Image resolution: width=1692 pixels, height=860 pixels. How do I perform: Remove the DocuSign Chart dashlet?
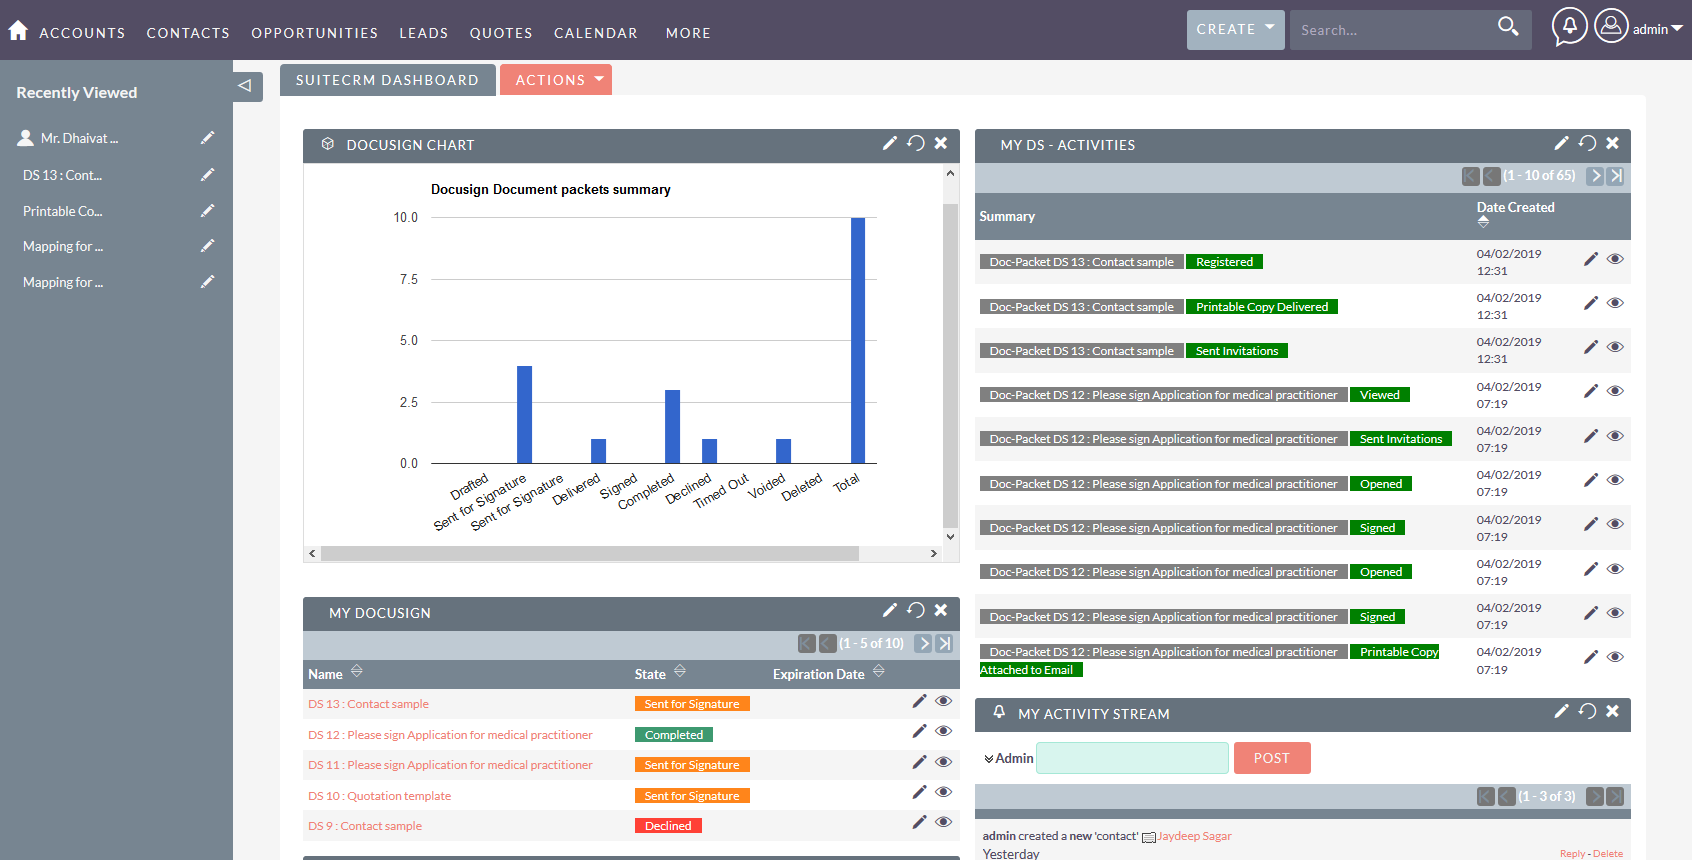tap(941, 143)
